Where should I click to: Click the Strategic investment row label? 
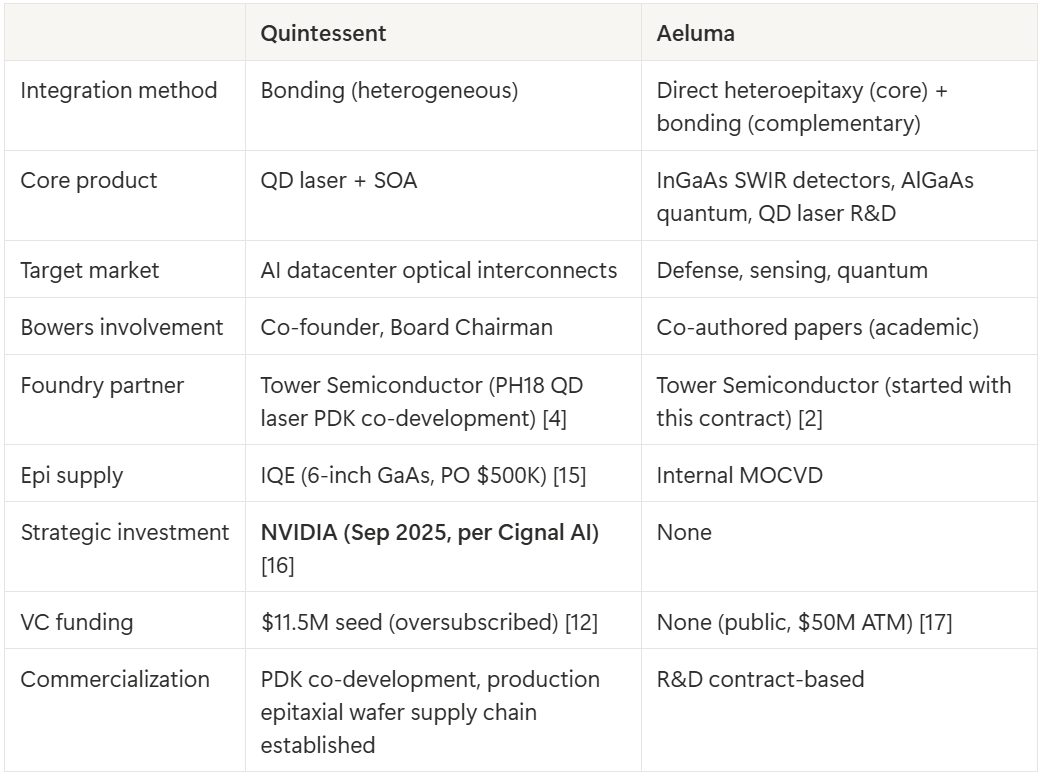tap(125, 532)
